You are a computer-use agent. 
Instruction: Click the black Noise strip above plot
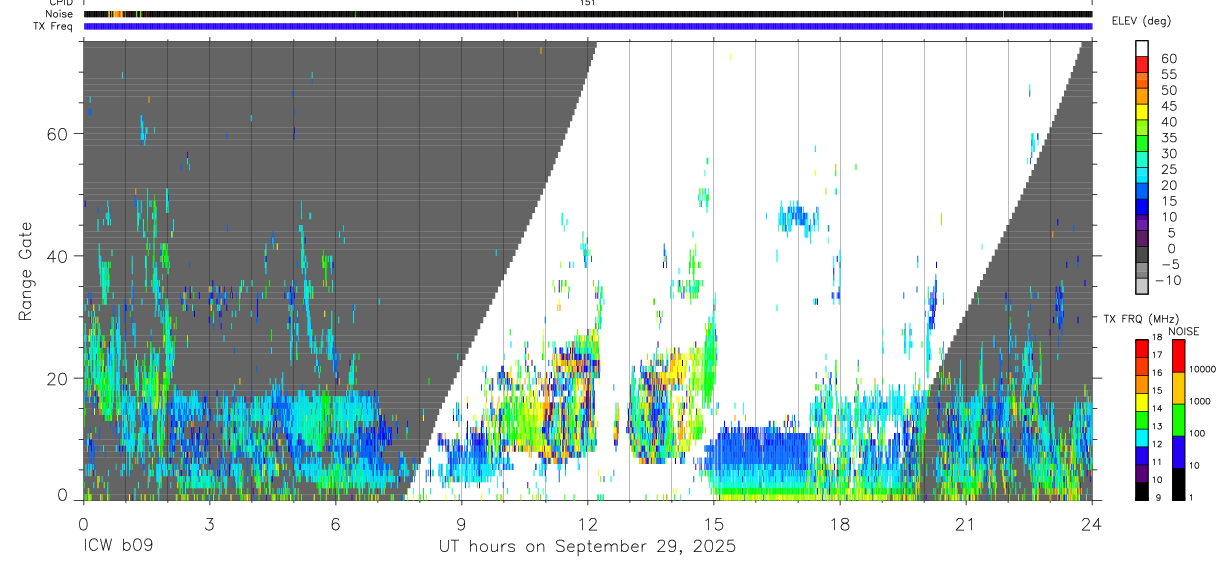click(x=588, y=14)
